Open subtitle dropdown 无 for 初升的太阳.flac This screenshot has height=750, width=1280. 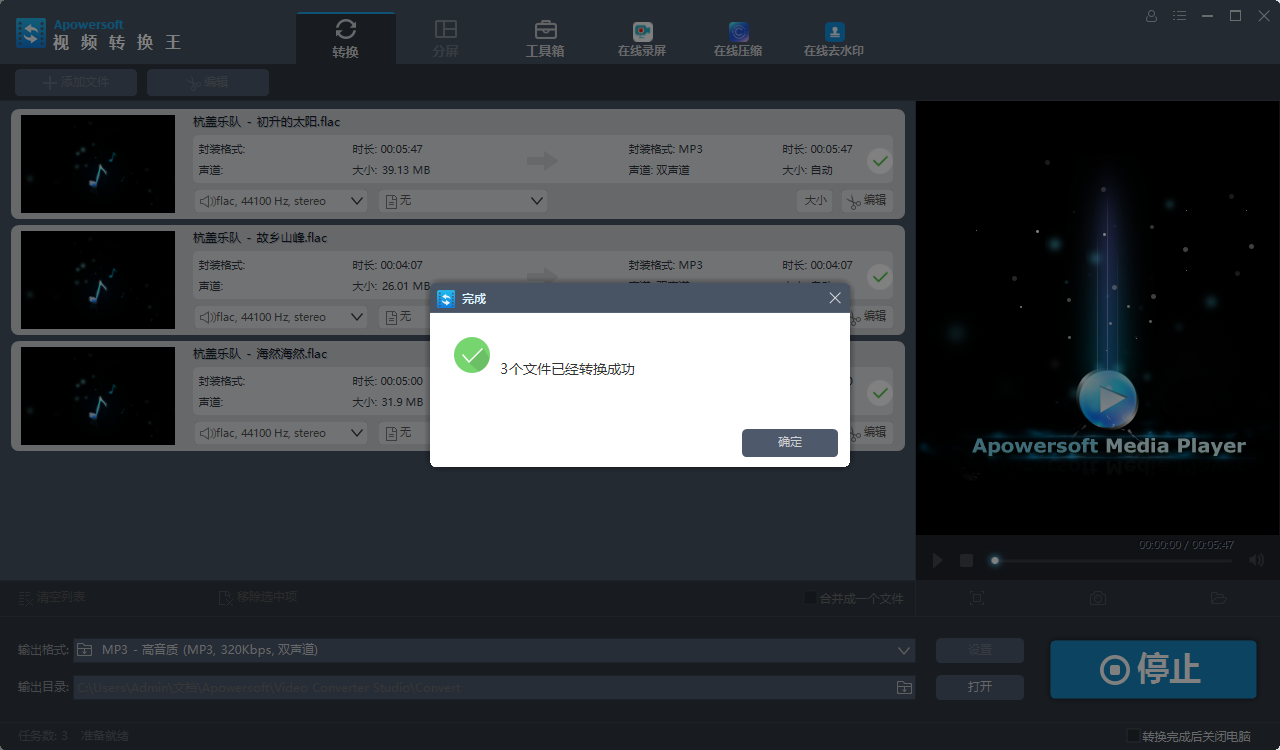464,201
